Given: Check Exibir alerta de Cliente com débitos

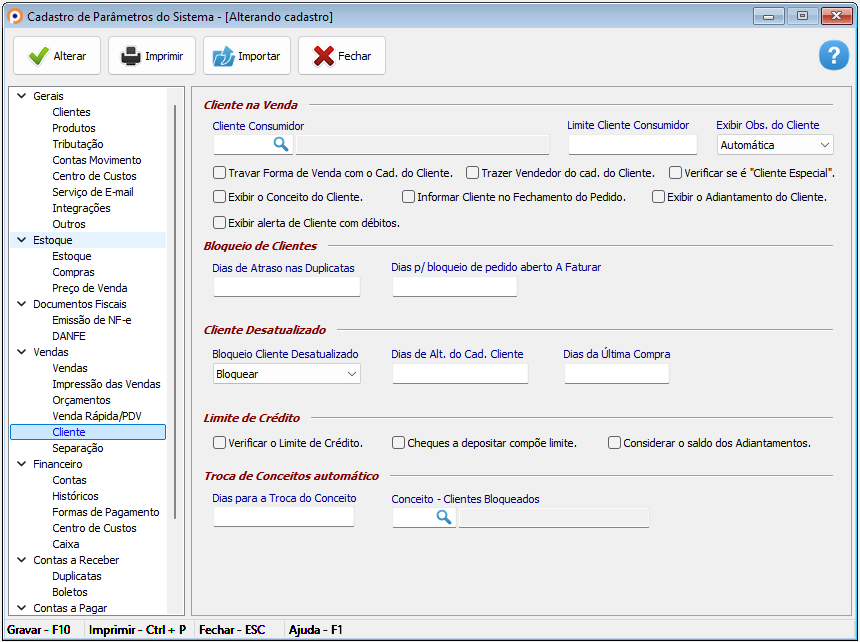Looking at the screenshot, I should tap(220, 223).
